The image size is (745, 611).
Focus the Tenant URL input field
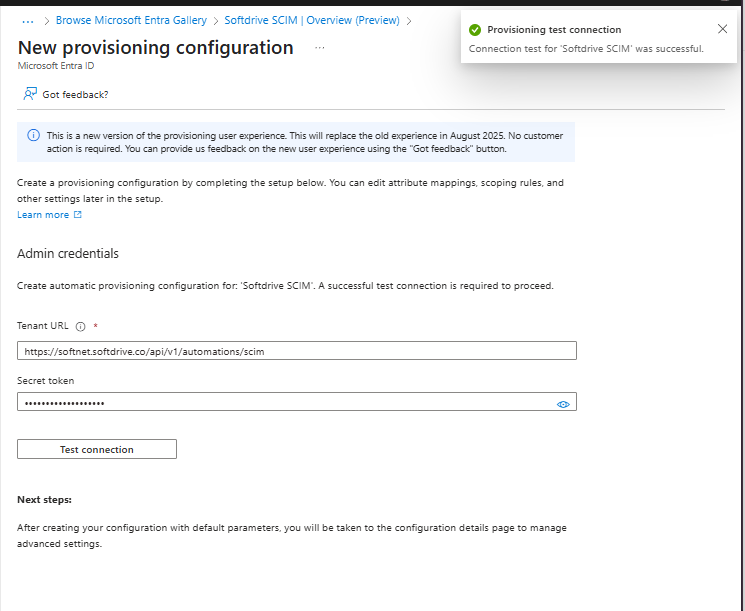click(297, 351)
